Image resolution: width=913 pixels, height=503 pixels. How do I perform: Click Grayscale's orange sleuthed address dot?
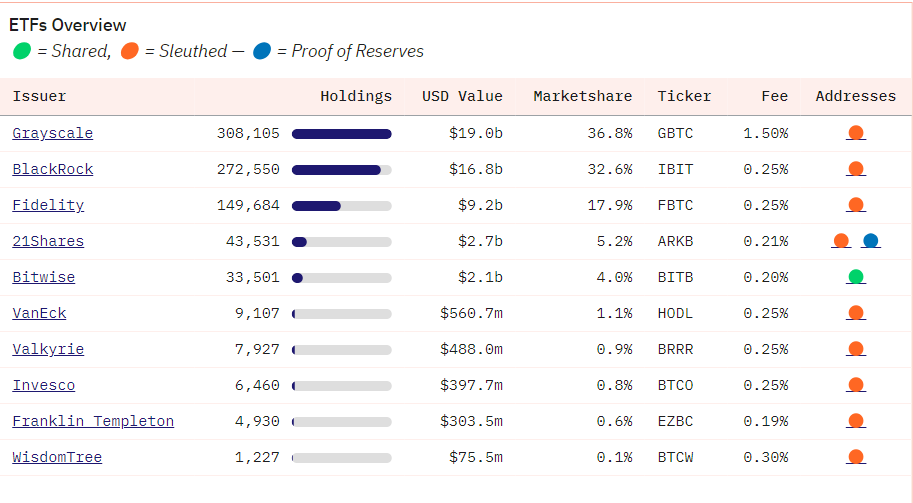[x=855, y=133]
